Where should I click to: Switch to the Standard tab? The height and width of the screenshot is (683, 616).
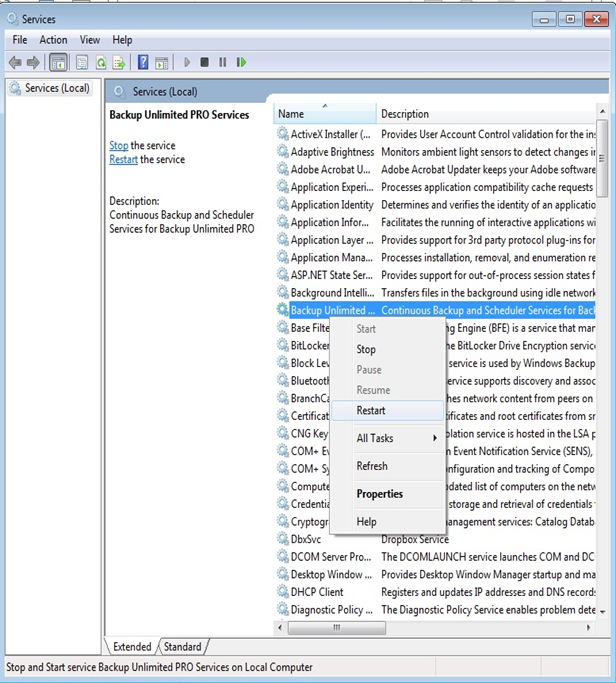[x=182, y=647]
